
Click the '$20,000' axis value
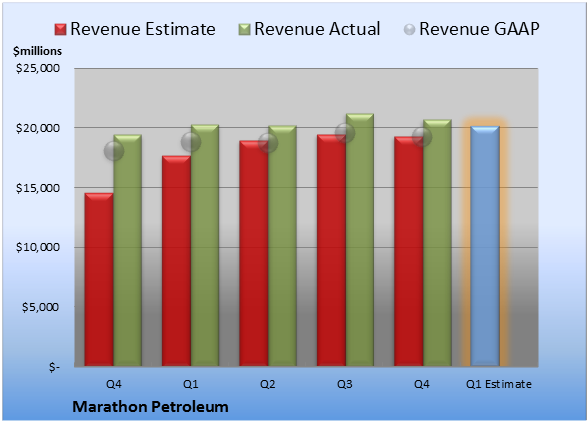(38, 128)
